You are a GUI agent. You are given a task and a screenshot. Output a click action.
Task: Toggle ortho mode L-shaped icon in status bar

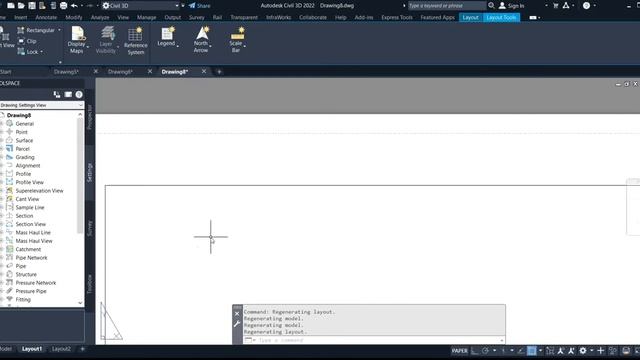click(x=475, y=351)
